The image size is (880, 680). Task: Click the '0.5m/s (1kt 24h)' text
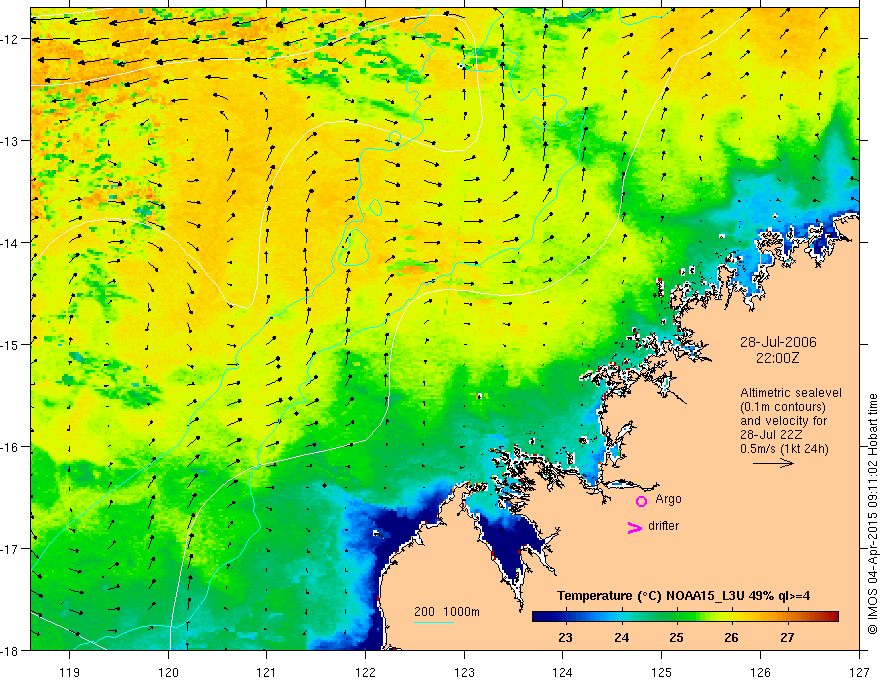click(x=784, y=449)
